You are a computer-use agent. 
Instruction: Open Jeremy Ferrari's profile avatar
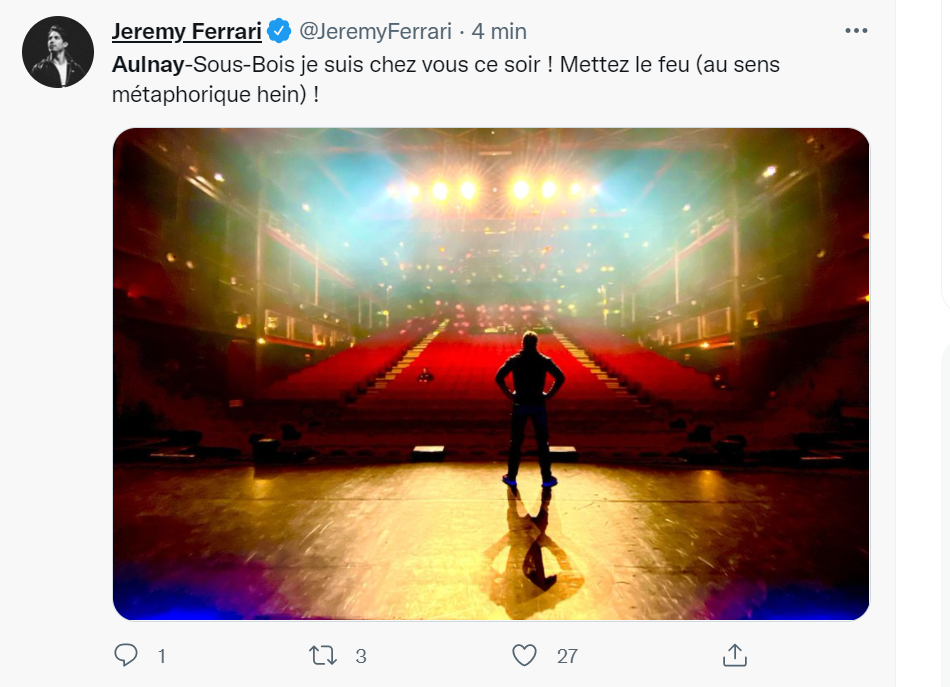point(58,52)
